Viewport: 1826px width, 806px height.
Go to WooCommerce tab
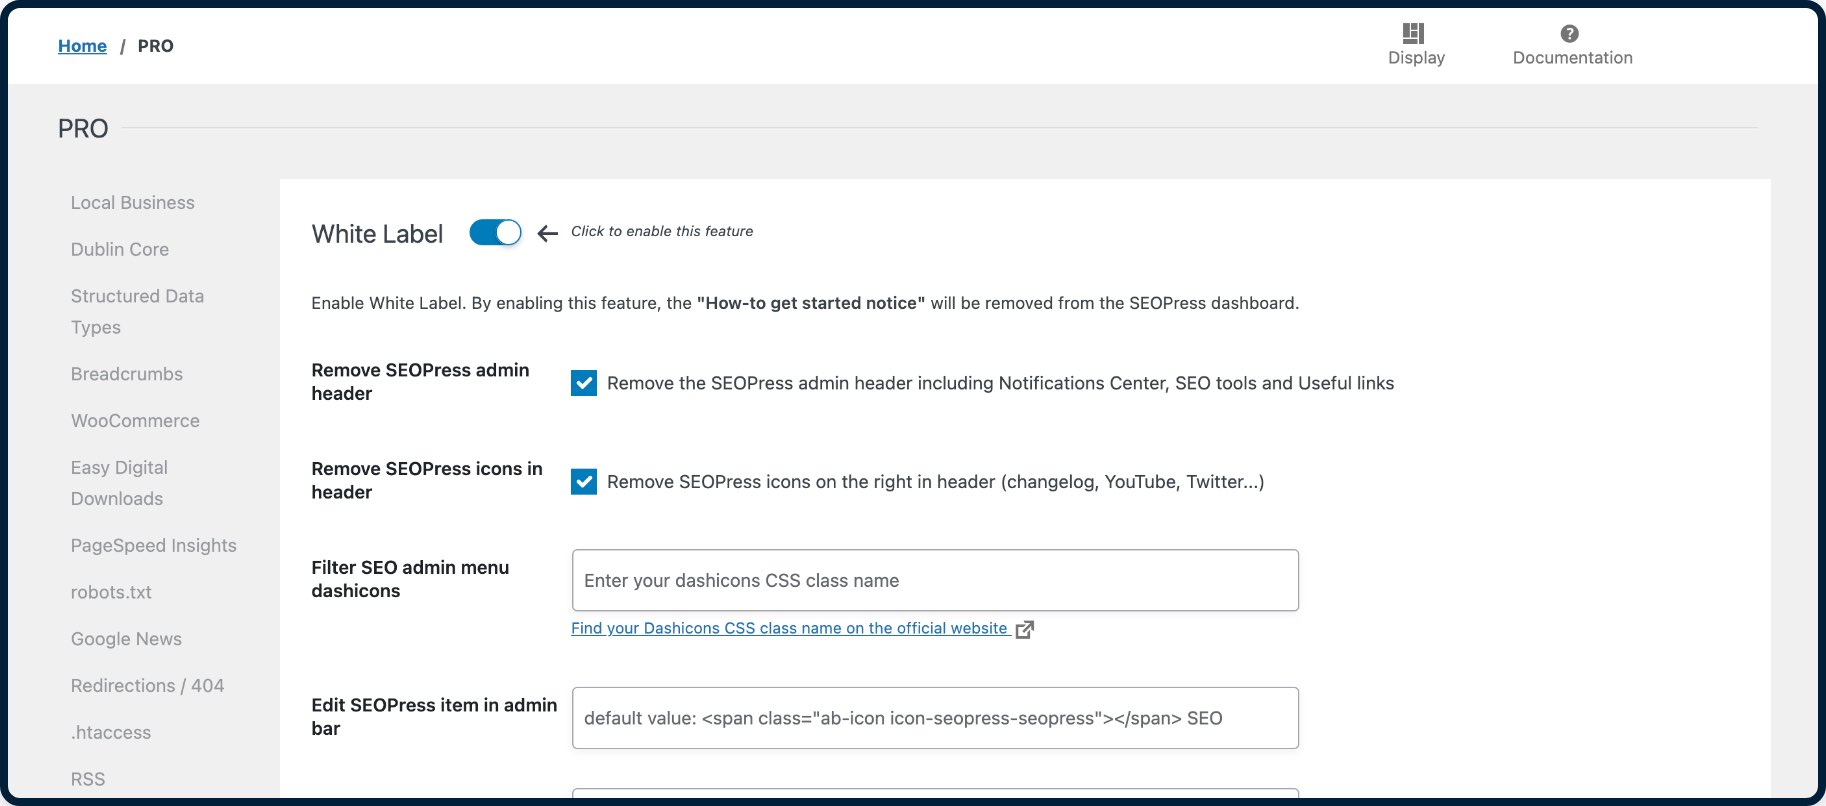click(135, 421)
